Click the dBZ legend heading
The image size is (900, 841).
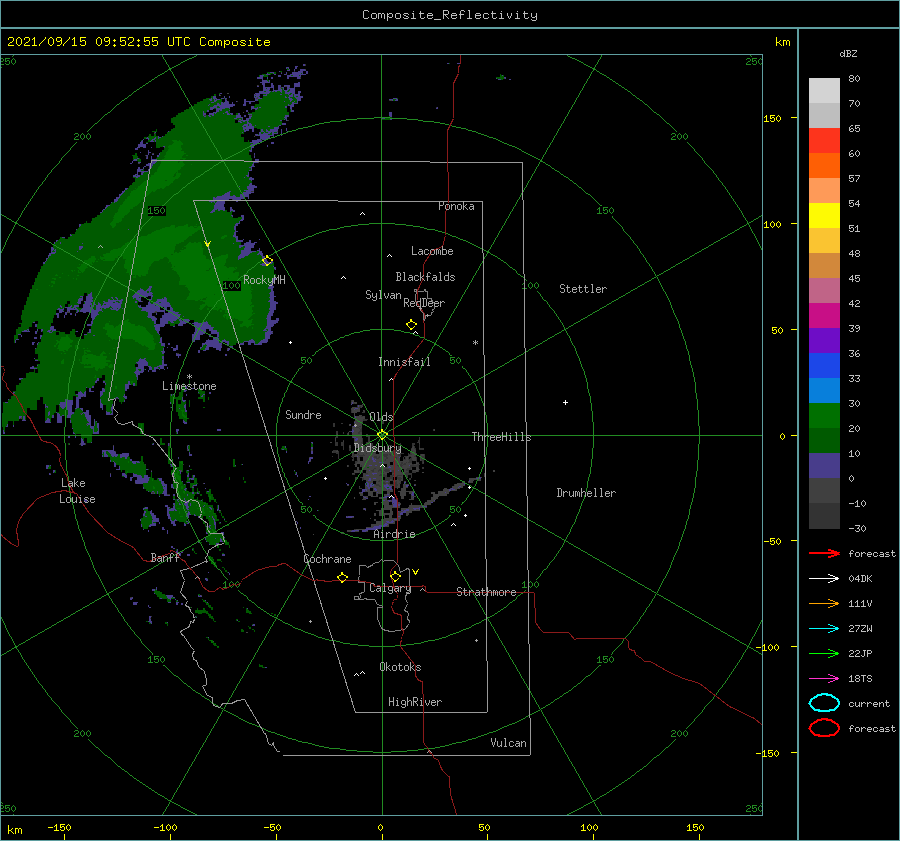pos(848,53)
